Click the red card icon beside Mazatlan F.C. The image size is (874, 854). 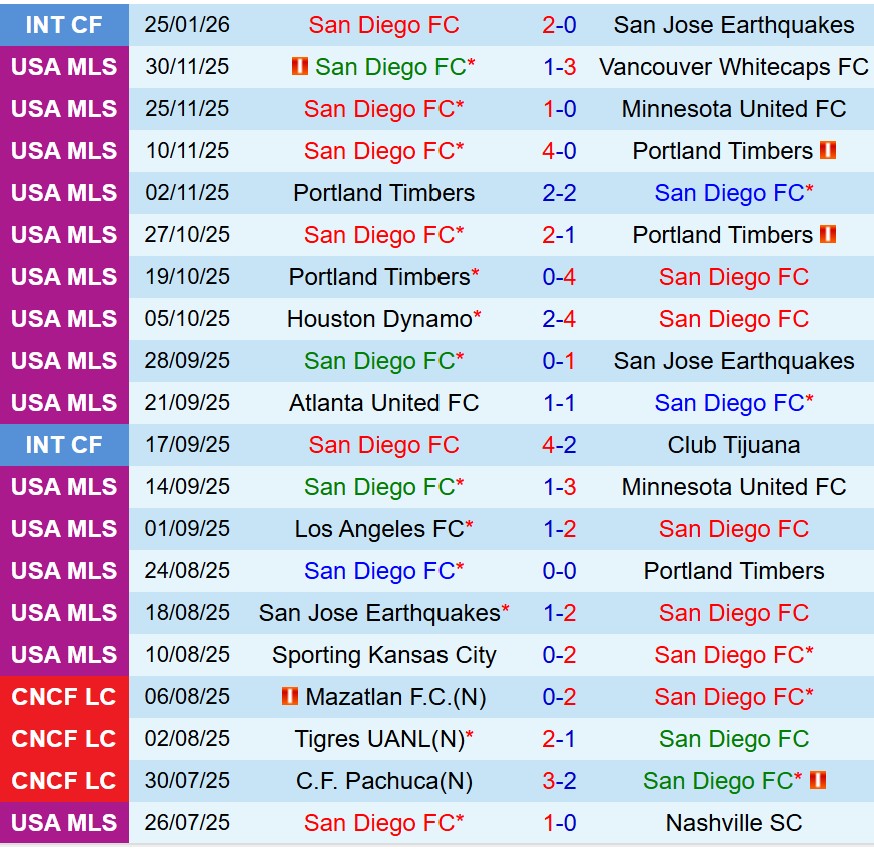coord(290,696)
